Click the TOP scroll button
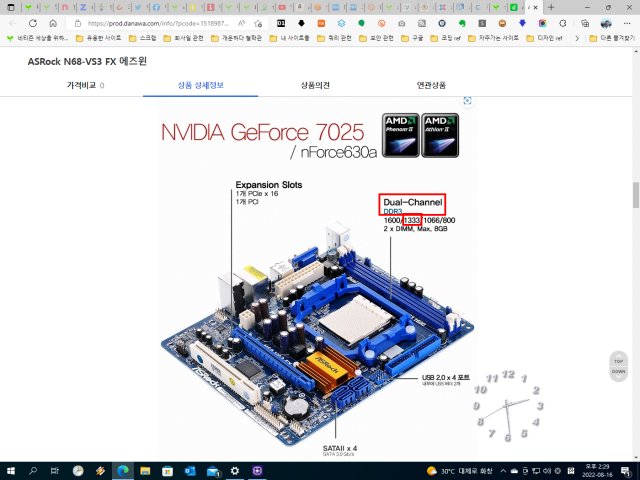Image resolution: width=640 pixels, height=480 pixels. pos(618,361)
